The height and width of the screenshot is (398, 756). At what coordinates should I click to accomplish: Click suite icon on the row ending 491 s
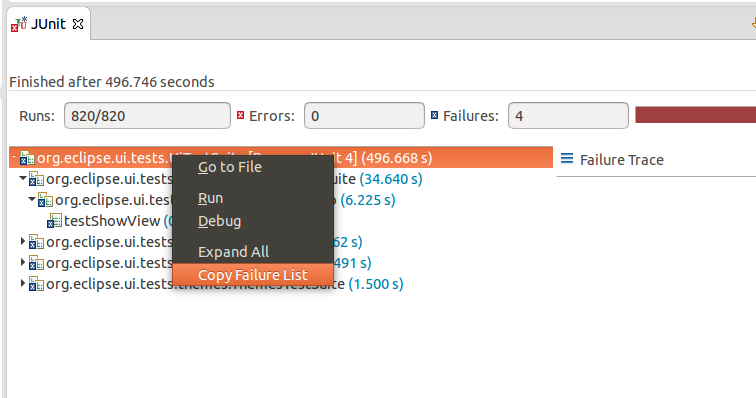[x=36, y=263]
